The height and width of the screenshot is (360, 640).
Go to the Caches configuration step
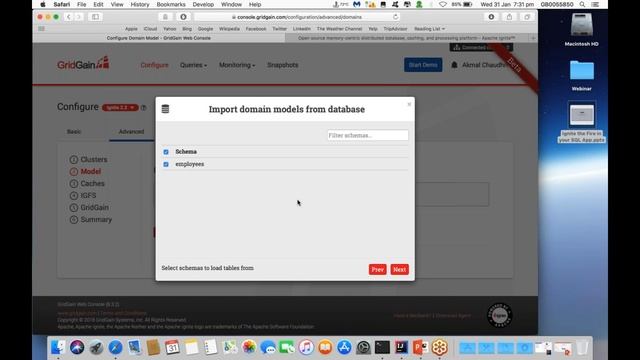click(x=87, y=184)
